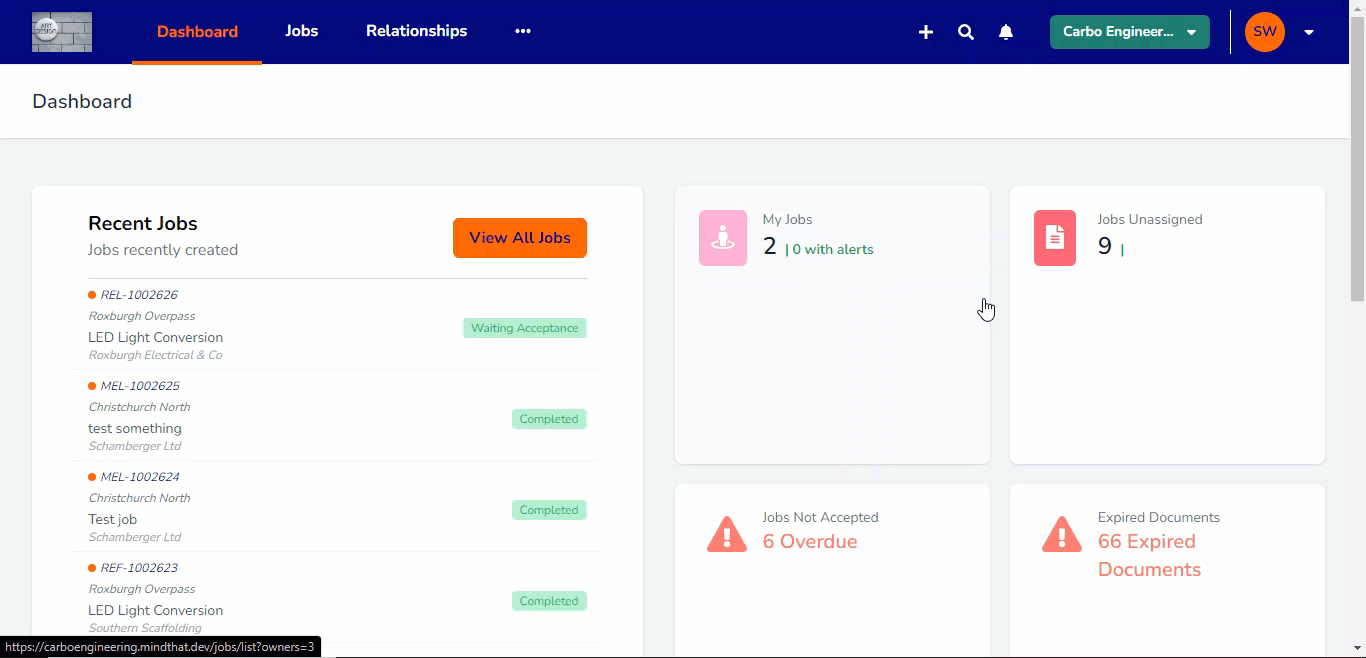Click the plus icon in the navbar

[926, 32]
